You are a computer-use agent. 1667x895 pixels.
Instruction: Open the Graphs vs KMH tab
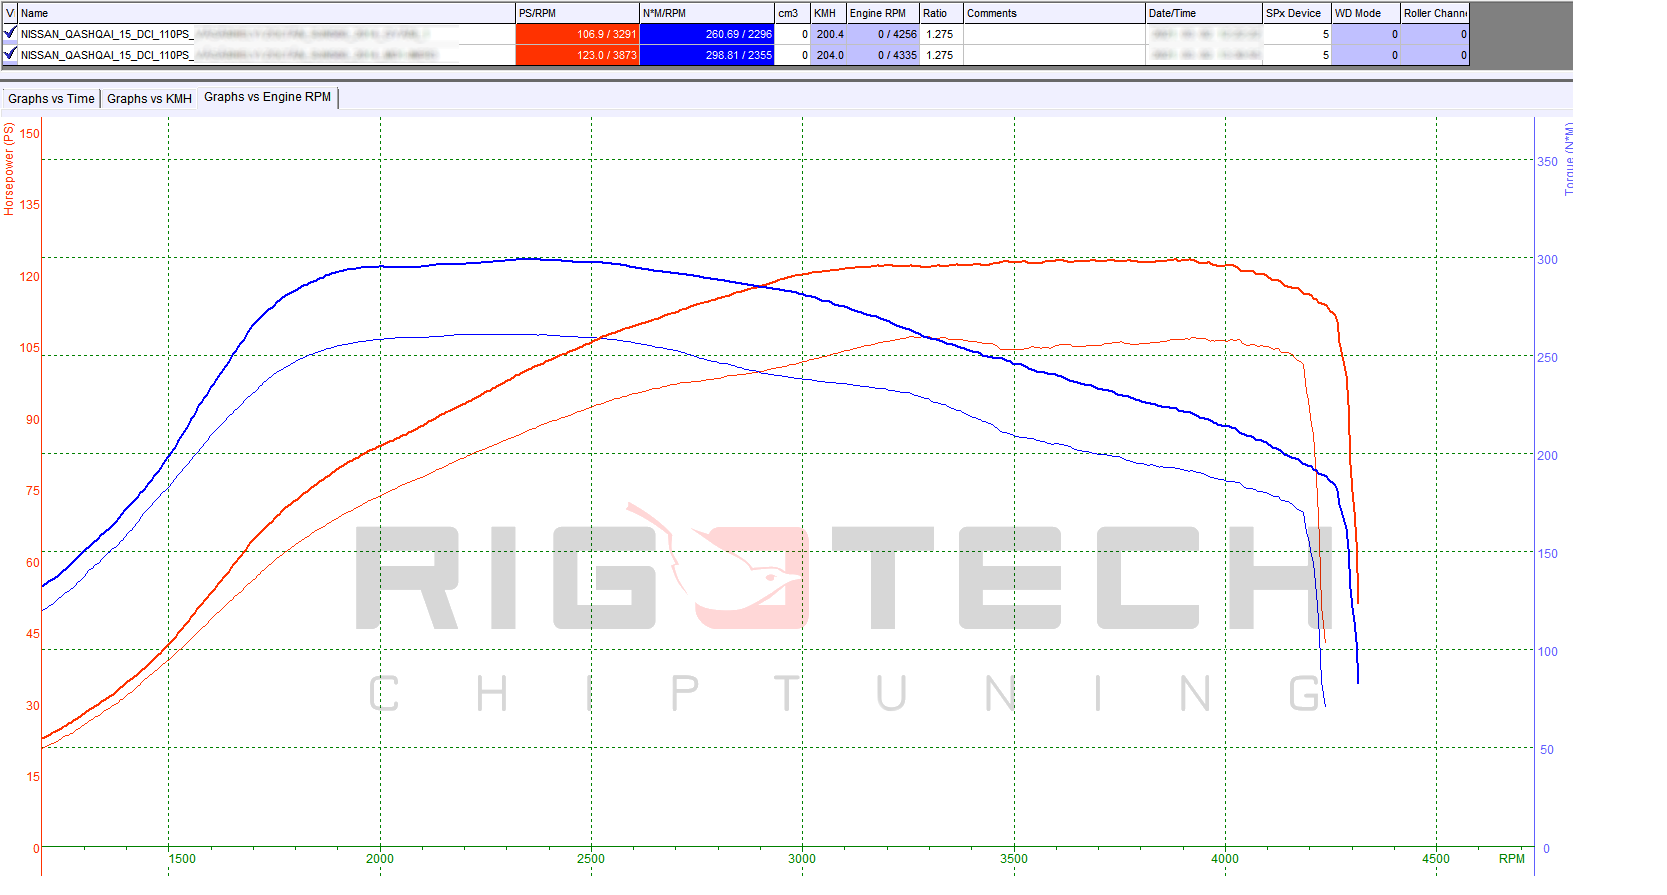tap(149, 98)
